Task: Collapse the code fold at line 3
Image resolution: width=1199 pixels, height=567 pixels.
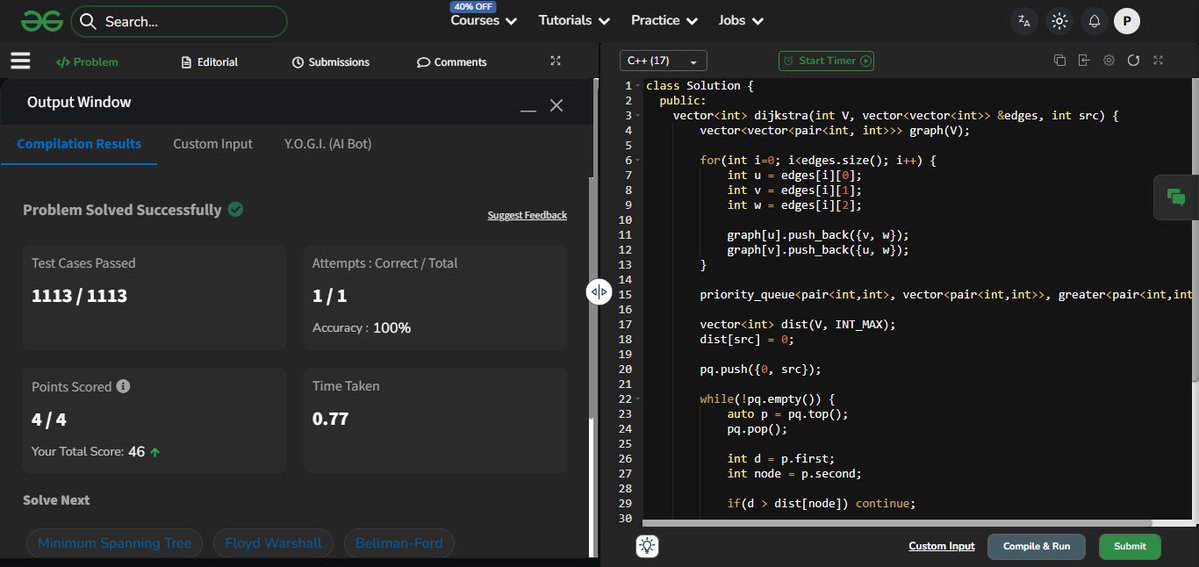Action: tap(638, 116)
